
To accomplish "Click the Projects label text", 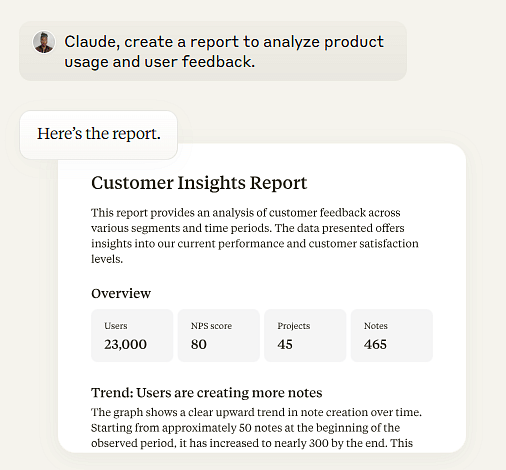I will 294,326.
